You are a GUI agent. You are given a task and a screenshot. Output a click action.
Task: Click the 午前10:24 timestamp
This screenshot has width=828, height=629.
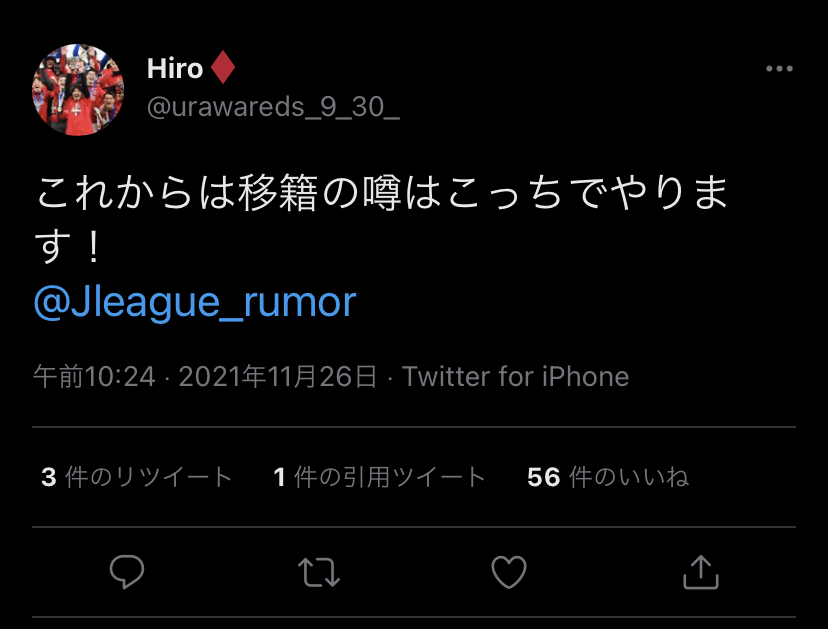pyautogui.click(x=95, y=377)
